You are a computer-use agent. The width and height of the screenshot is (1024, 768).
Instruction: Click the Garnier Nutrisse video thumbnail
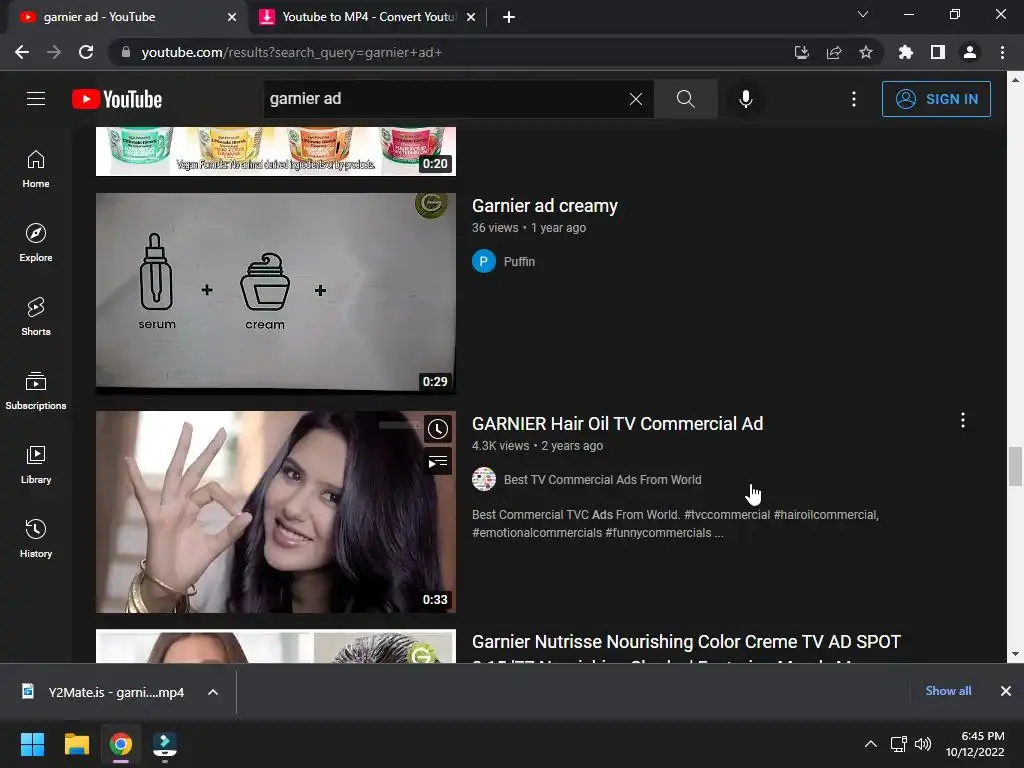tap(276, 646)
